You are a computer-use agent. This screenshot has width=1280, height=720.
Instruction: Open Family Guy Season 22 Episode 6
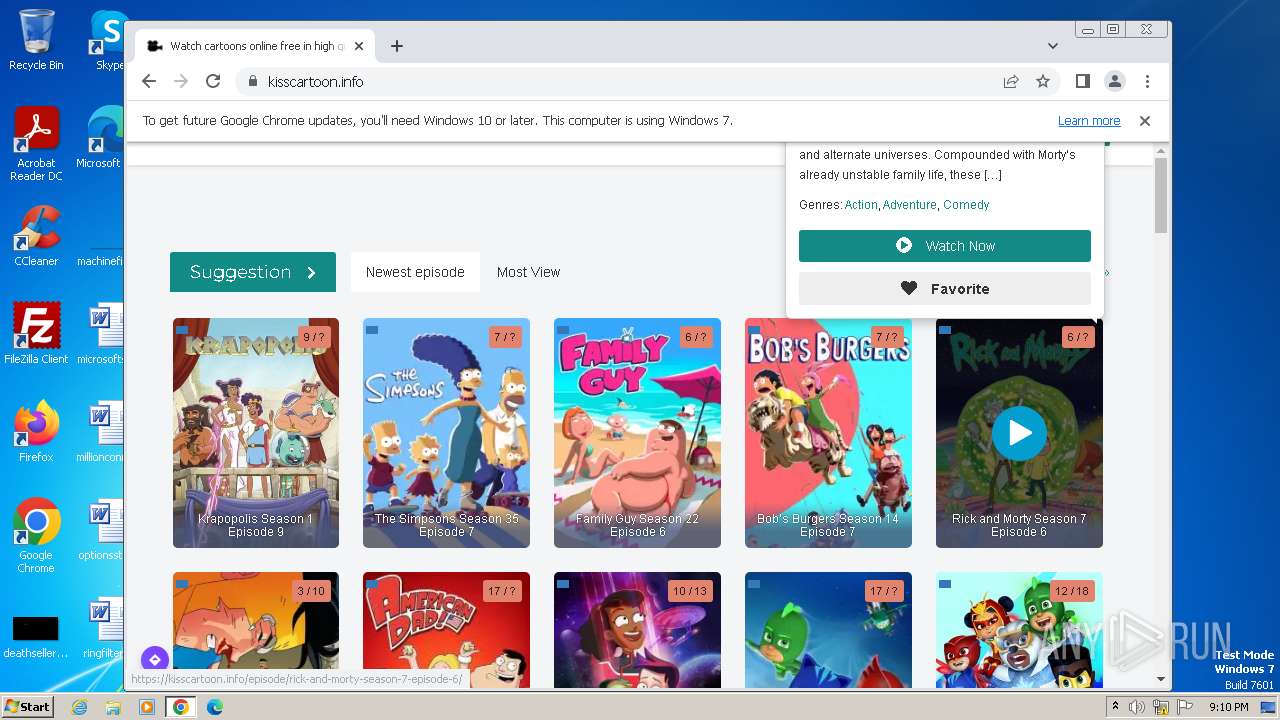637,433
